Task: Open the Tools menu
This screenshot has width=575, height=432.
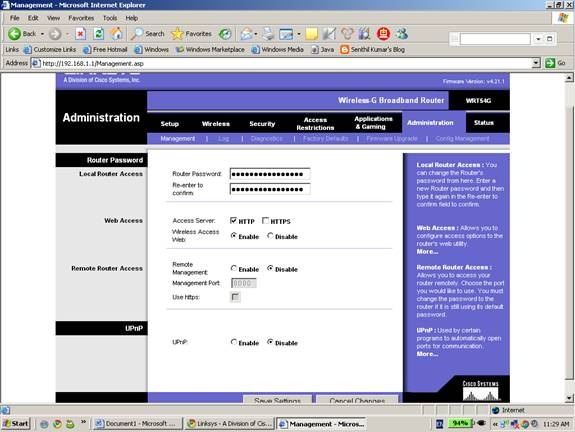Action: point(110,18)
